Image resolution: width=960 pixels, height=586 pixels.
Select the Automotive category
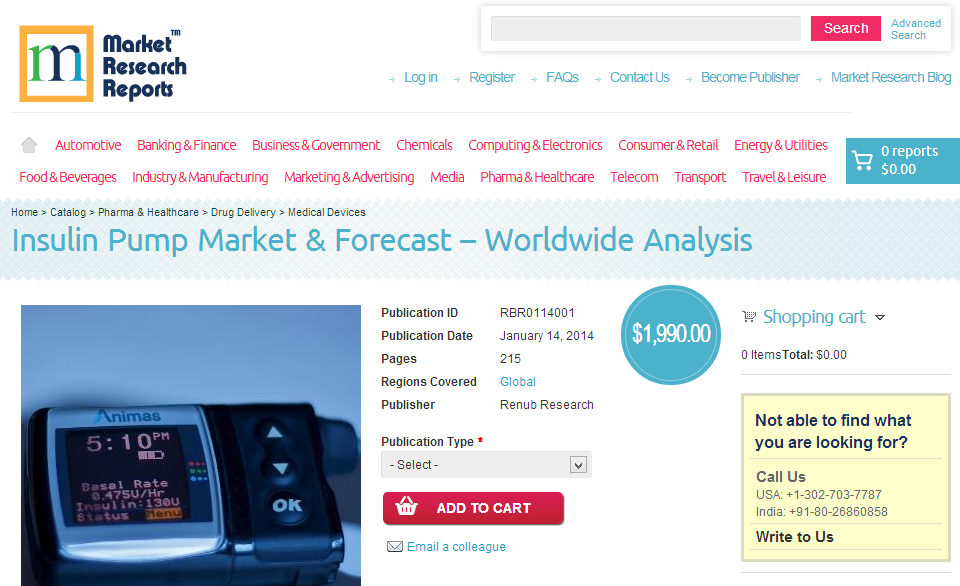[88, 145]
